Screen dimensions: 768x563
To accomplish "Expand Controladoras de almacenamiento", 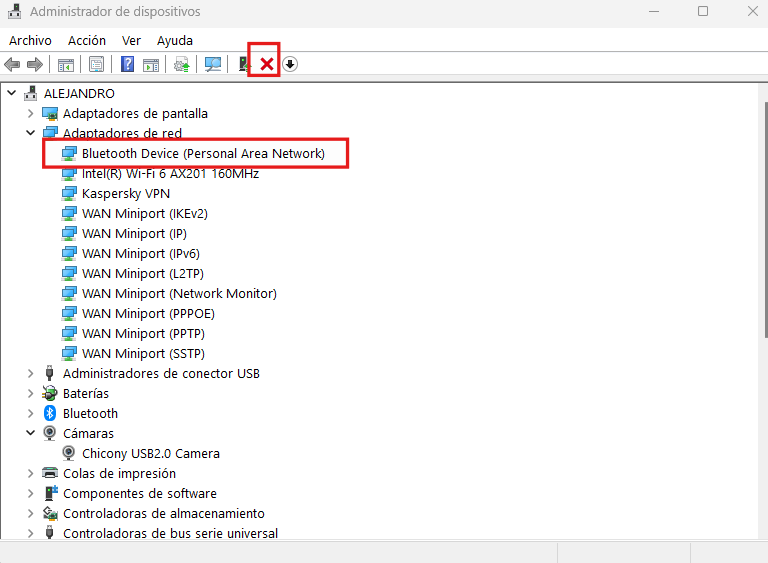I will coord(30,514).
